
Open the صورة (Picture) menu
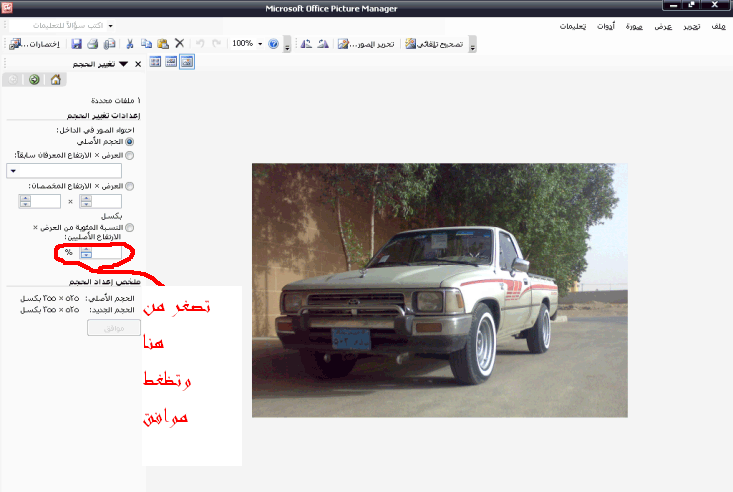634,27
